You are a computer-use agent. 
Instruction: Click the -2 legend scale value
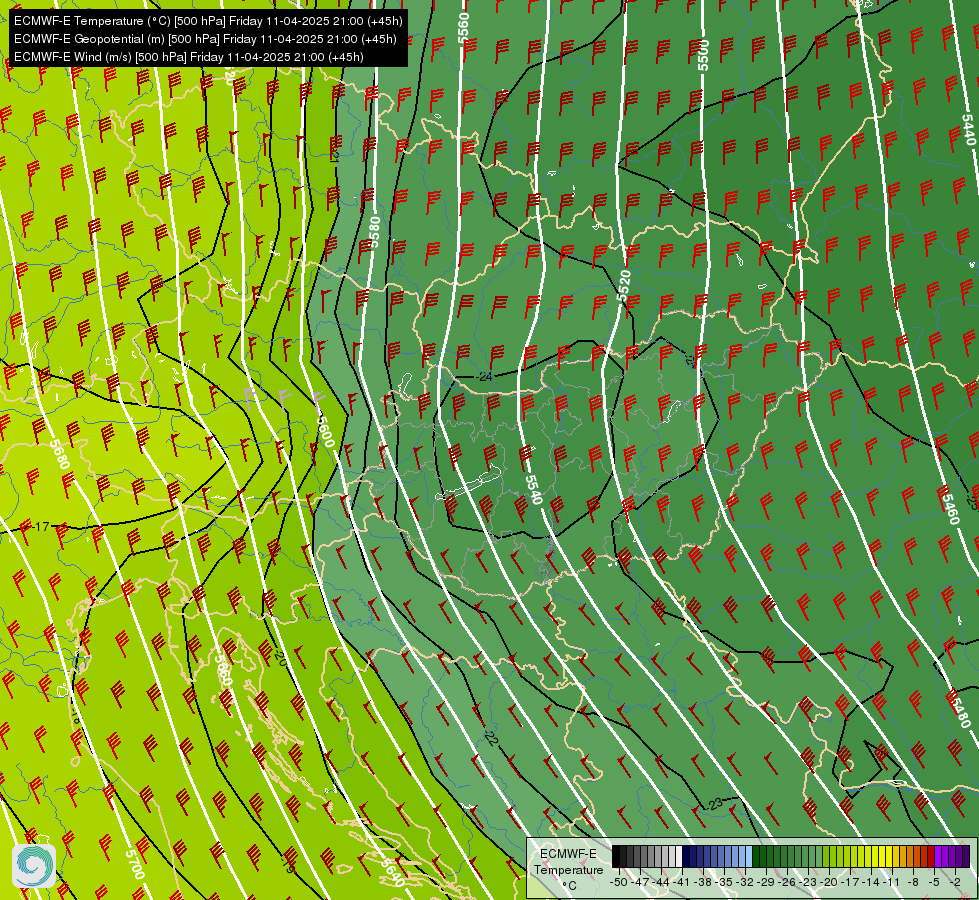(955, 882)
